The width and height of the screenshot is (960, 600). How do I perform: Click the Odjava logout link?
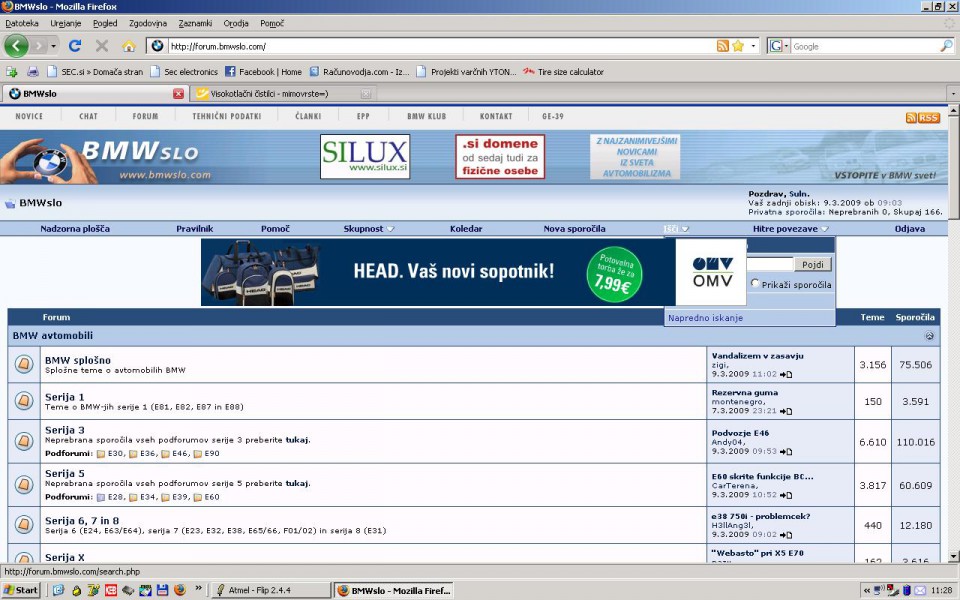[x=910, y=229]
